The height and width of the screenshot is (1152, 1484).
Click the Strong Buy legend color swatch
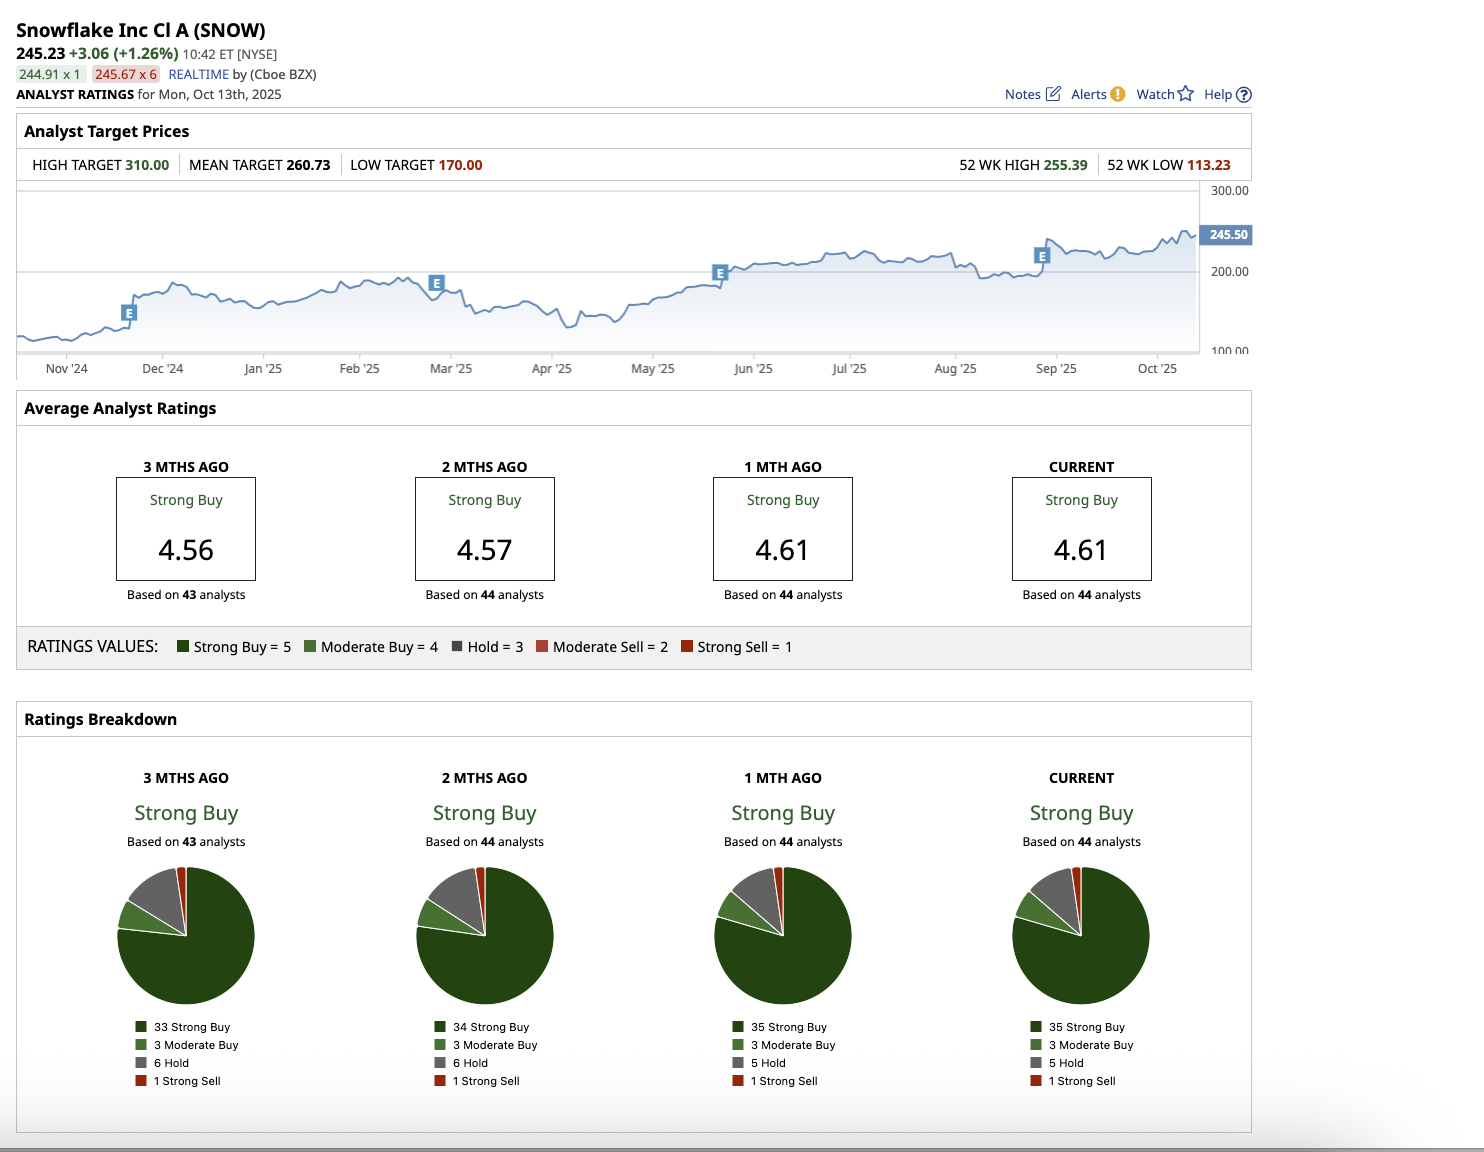click(x=183, y=646)
